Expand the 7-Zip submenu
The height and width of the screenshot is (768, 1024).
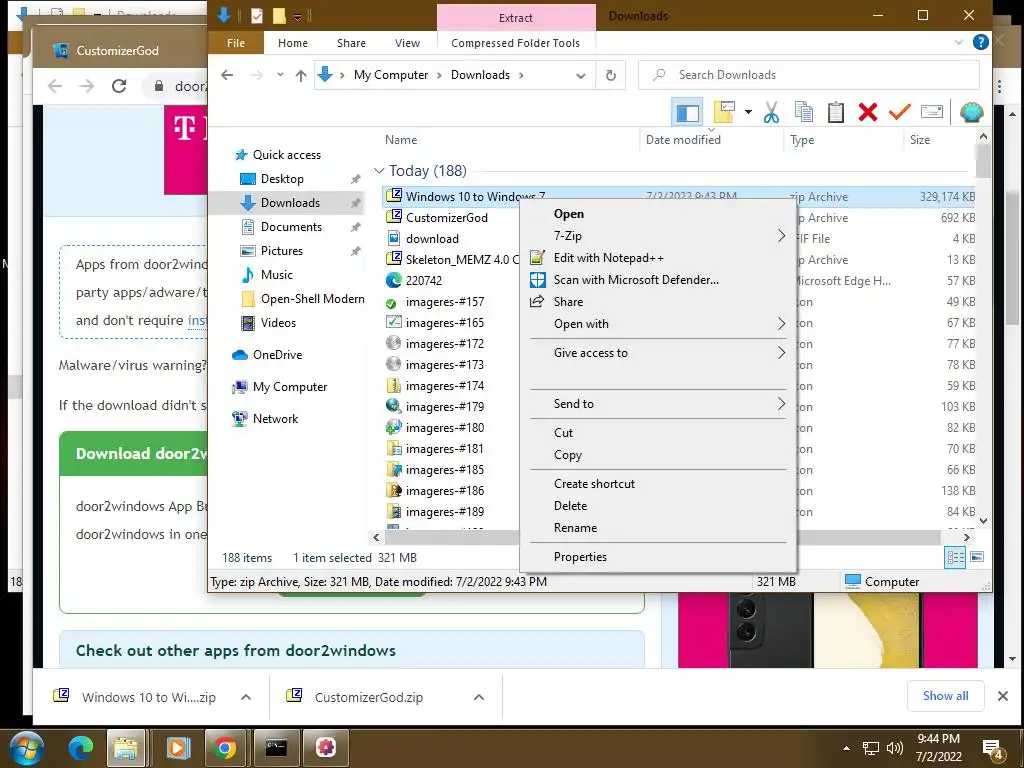658,236
